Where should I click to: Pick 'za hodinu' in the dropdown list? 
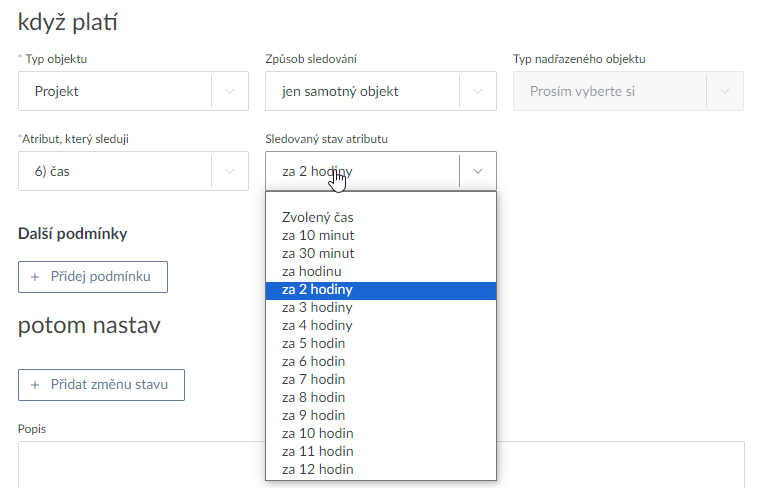(312, 271)
